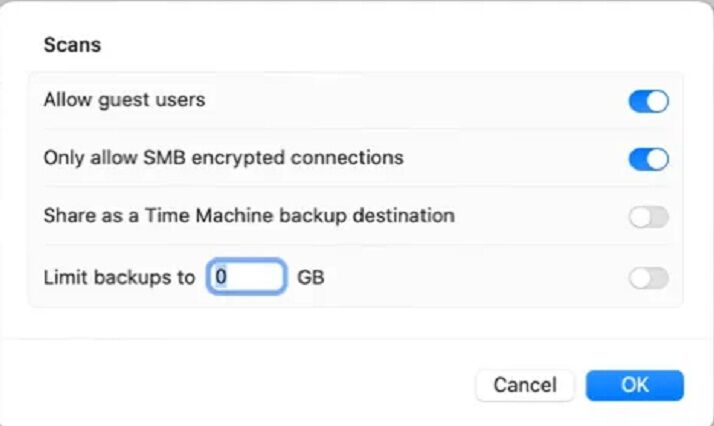714x426 pixels.
Task: Save Scans share options with blue OK
Action: [x=634, y=385]
